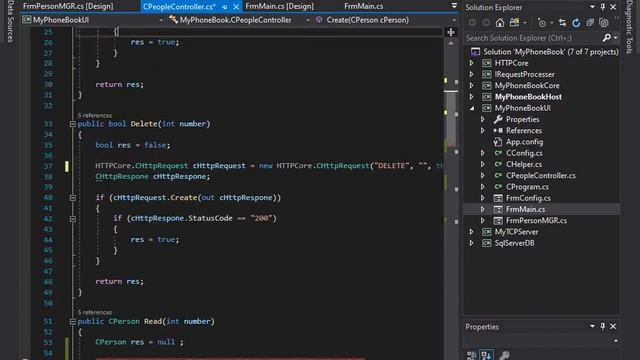640x360 pixels.
Task: Click the App.config file icon
Action: (498, 142)
